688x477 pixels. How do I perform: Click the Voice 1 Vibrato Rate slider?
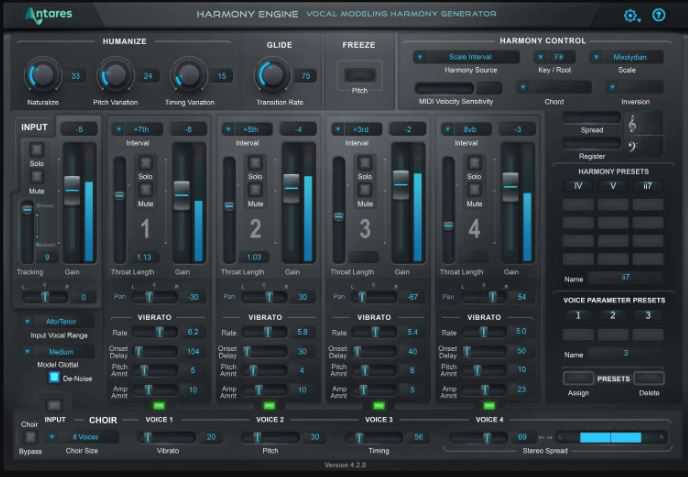point(155,332)
